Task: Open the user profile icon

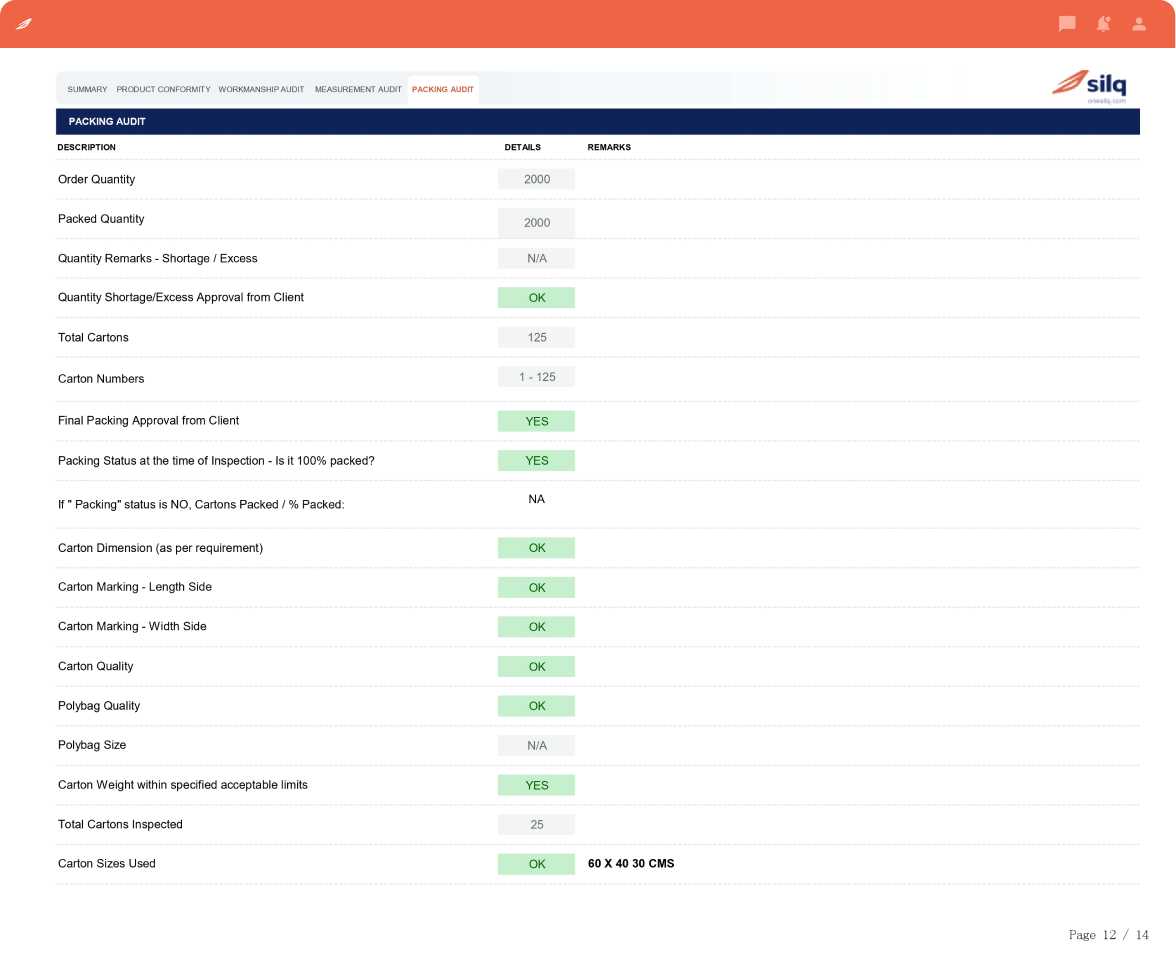Action: [x=1138, y=24]
